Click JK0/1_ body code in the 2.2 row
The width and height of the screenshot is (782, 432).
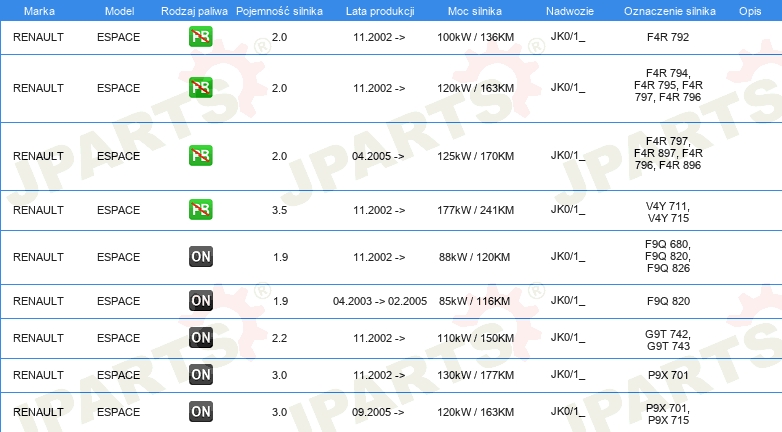(x=568, y=338)
